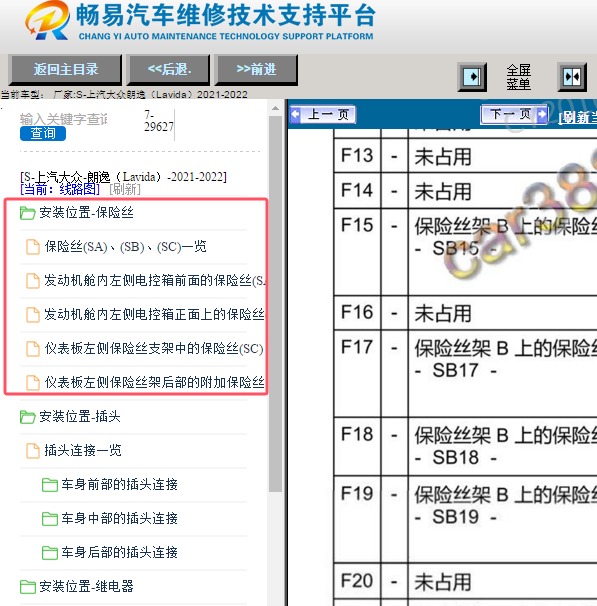This screenshot has width=597, height=606.
Task: Open 保险丝(SA)、(SB)、(SC)一览 document
Action: (x=125, y=247)
